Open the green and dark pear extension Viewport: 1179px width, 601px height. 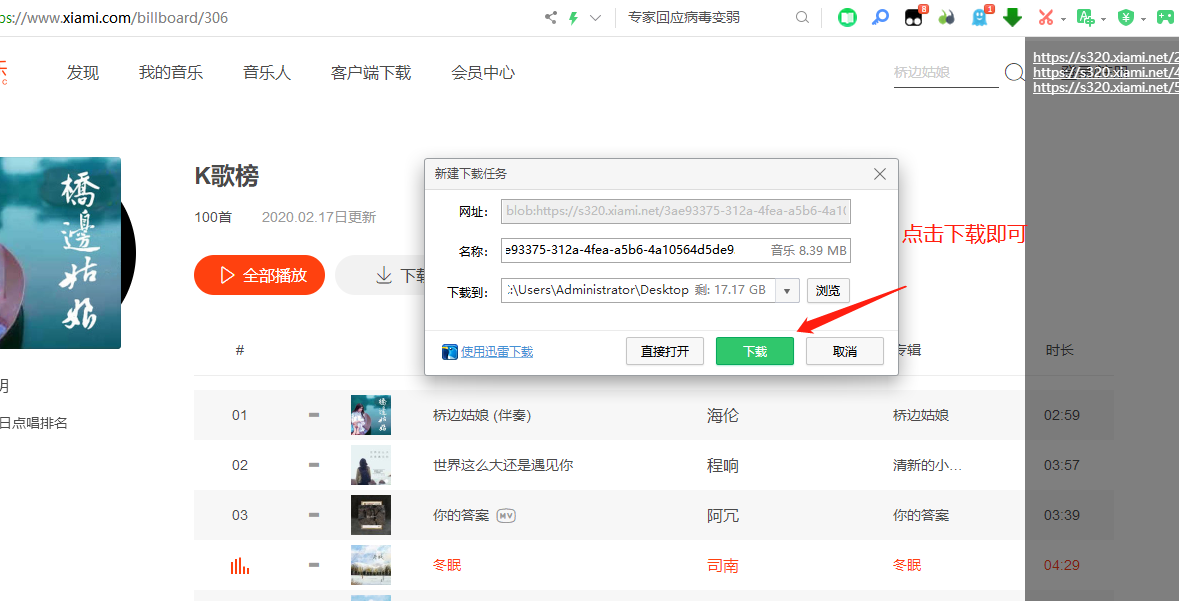(x=947, y=17)
